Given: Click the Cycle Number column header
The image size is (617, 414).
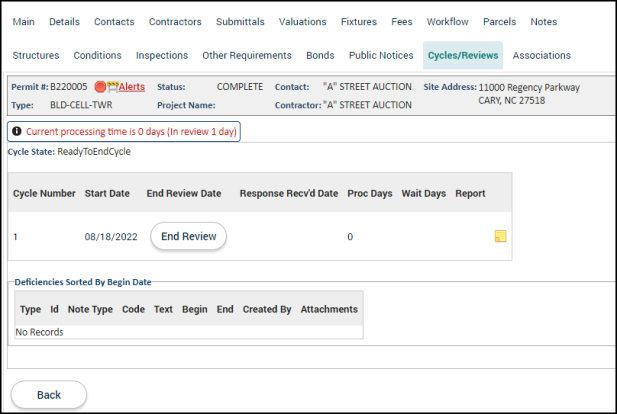Looking at the screenshot, I should [x=44, y=194].
